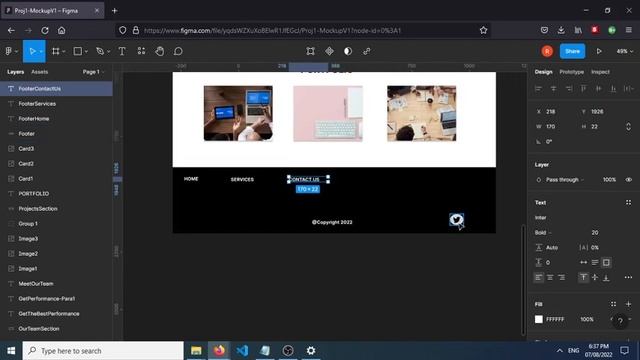This screenshot has height=360, width=640.
Task: Open Text styles four-dot icon
Action: pyautogui.click(x=628, y=202)
